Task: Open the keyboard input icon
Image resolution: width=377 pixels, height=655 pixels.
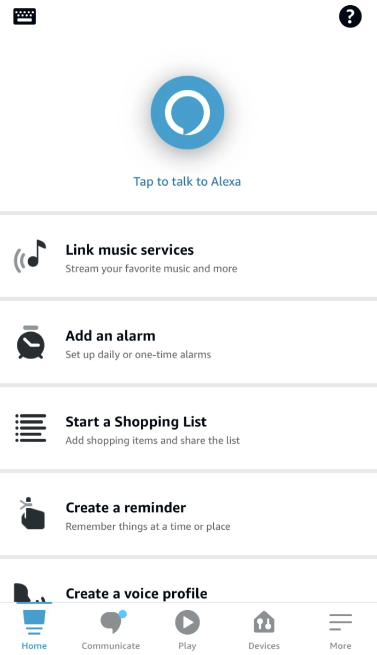Action: (x=24, y=17)
